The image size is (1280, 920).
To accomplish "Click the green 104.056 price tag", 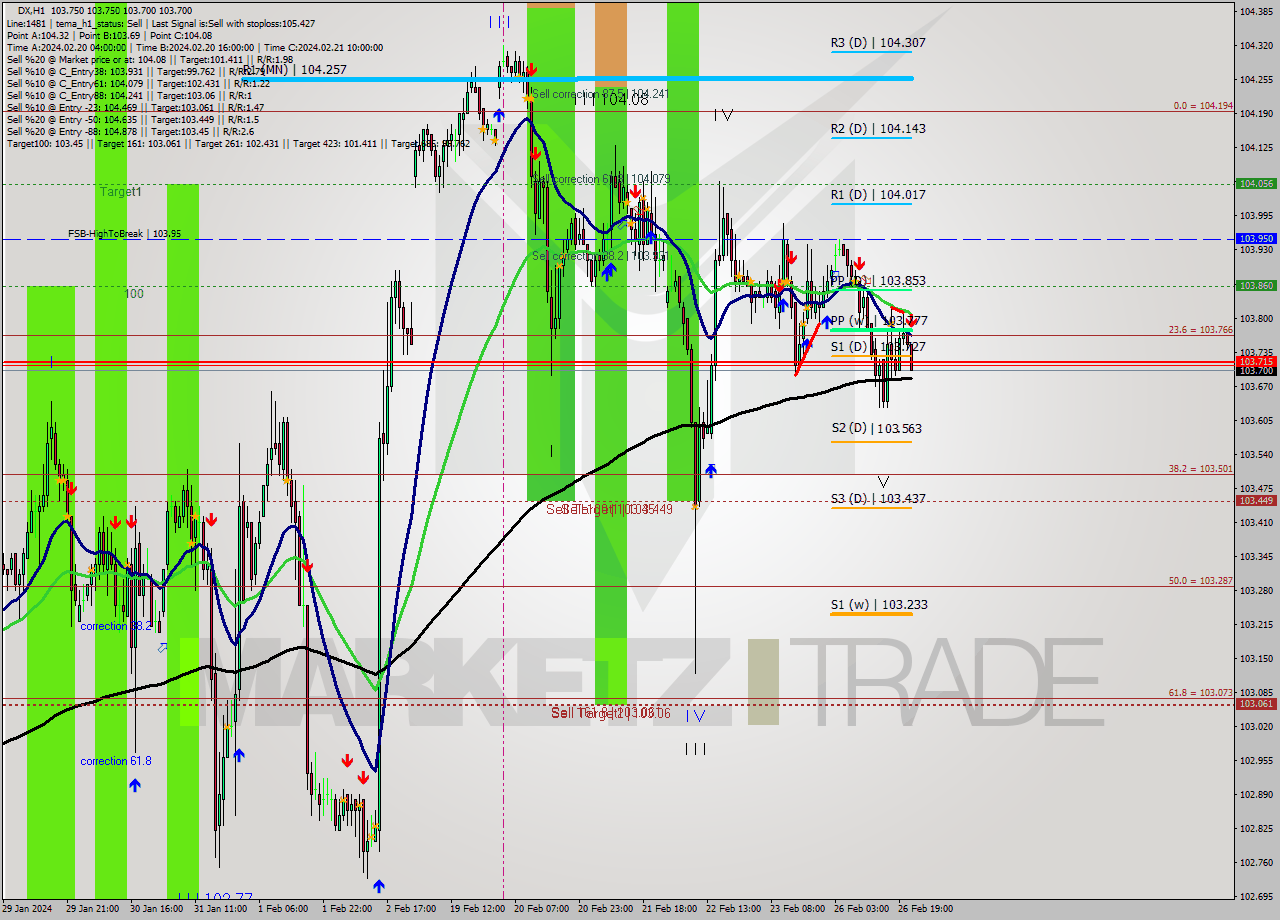I will [1257, 184].
